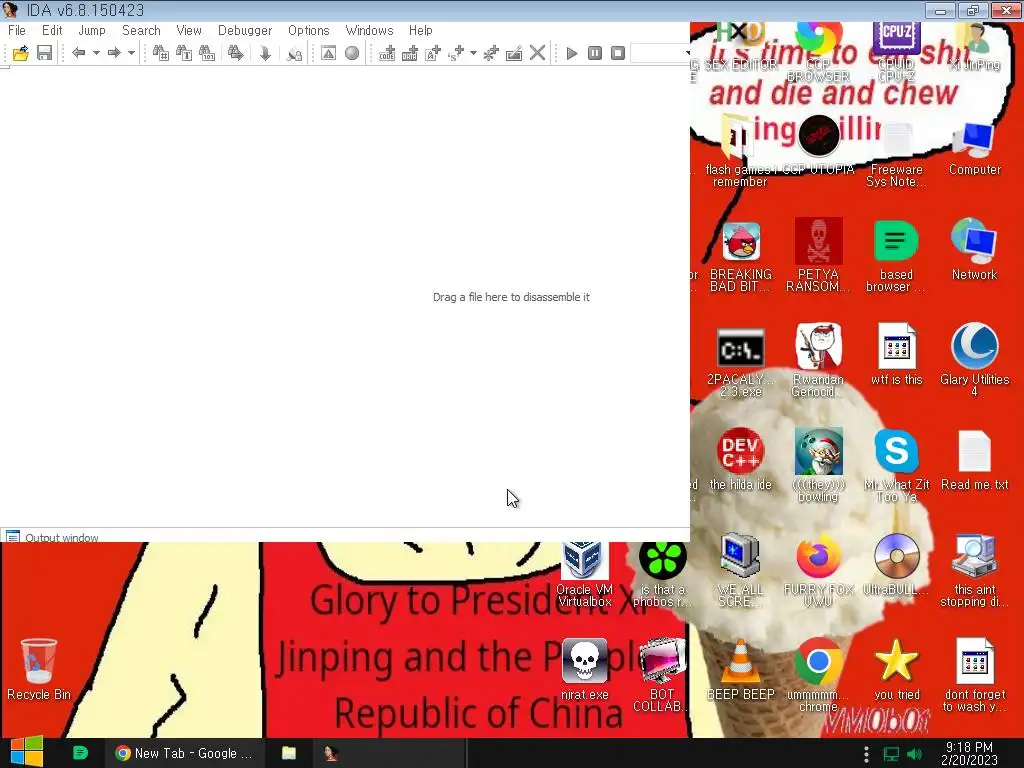Select the BREAKING BAD BIT Angry Birds icon
1024x768 pixels.
pyautogui.click(x=741, y=257)
